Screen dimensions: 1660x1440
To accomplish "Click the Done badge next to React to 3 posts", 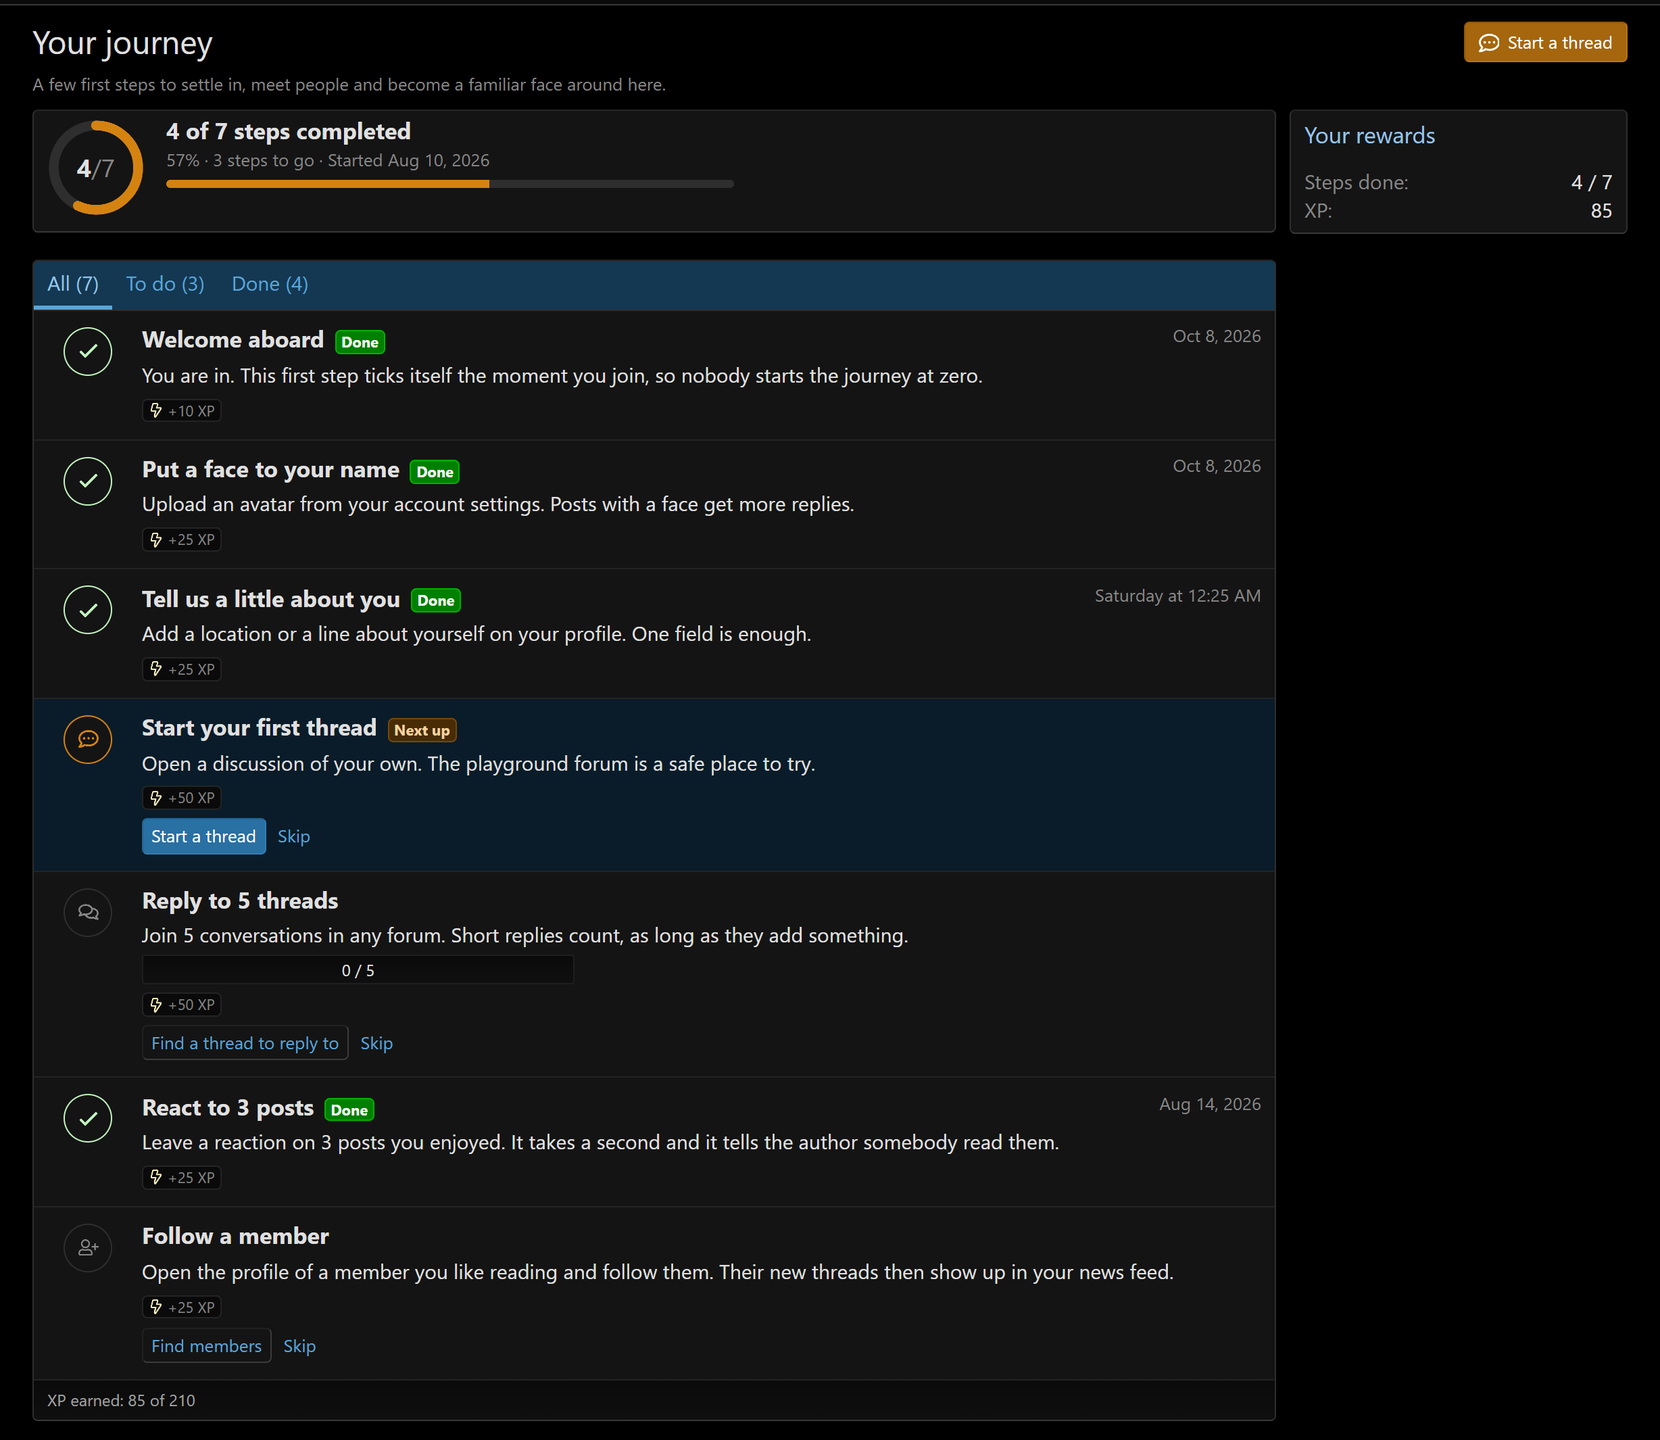I will click(x=349, y=1110).
